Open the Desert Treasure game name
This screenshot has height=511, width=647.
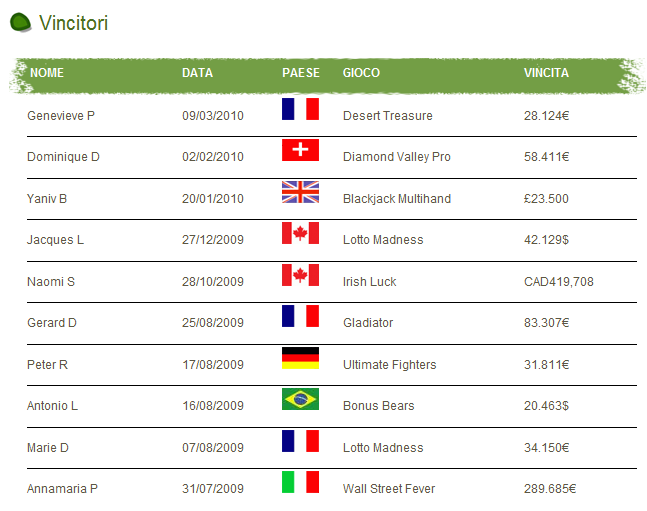click(x=387, y=116)
